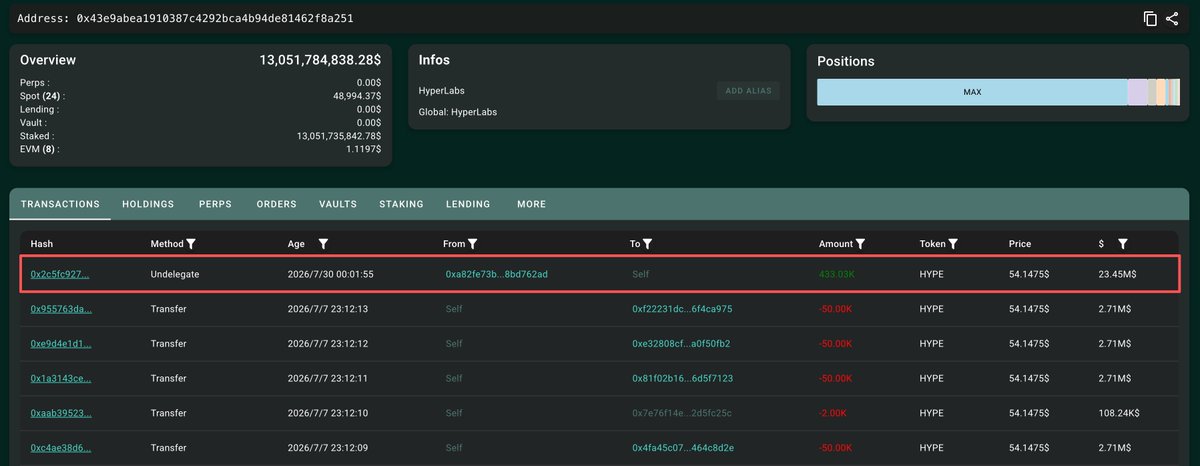Open the Orders tab
The width and height of the screenshot is (1200, 466).
[276, 204]
